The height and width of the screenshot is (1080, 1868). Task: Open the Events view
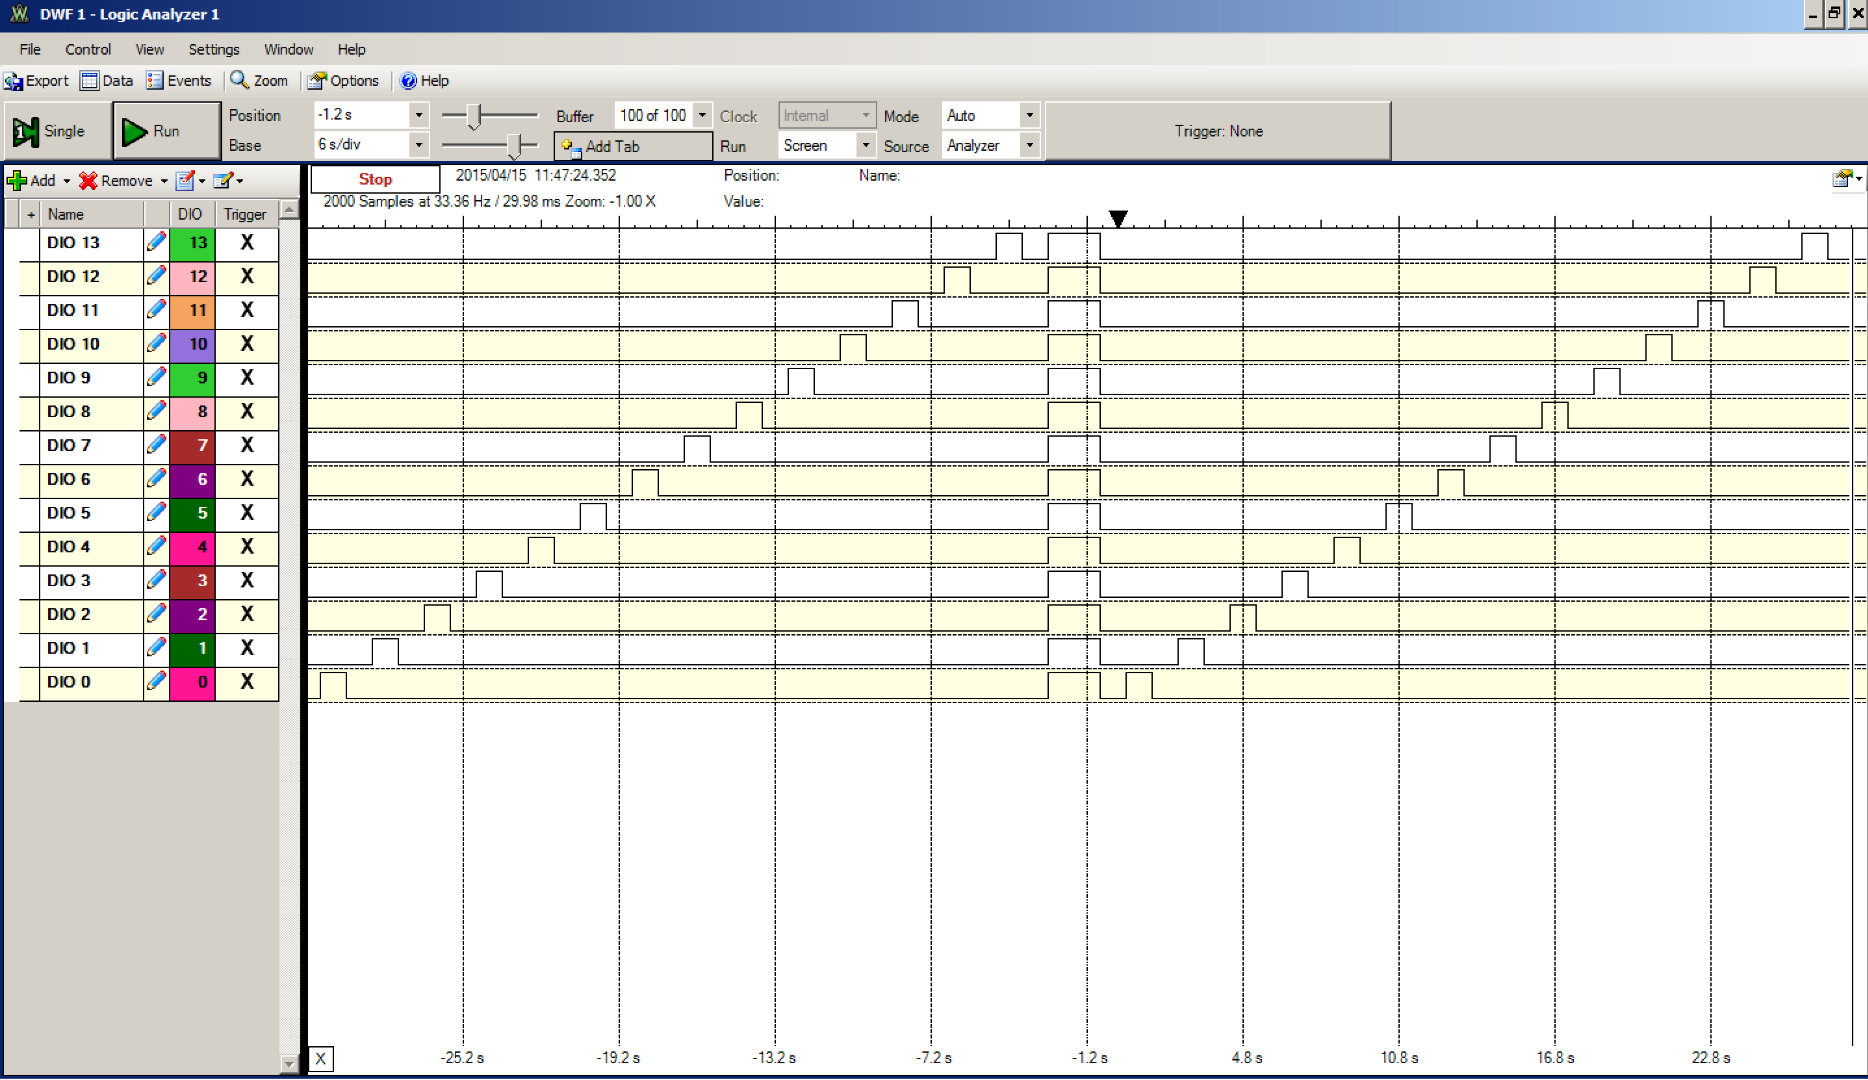pos(178,81)
